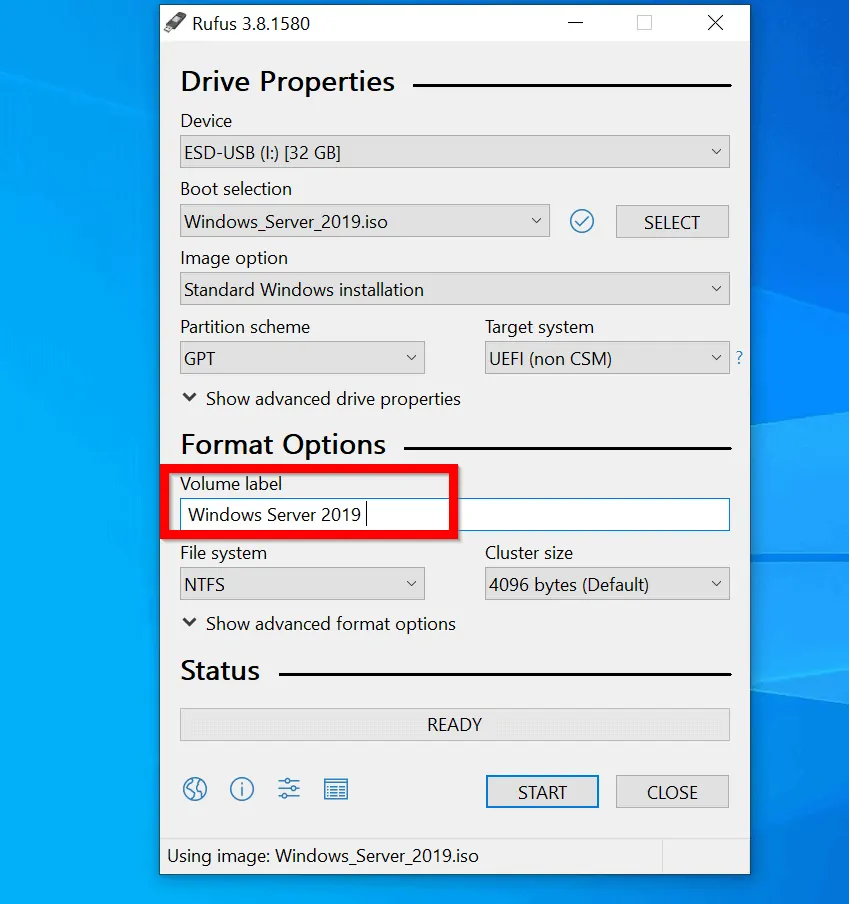849x904 pixels.
Task: Expand Show advanced format options
Action: tap(317, 623)
